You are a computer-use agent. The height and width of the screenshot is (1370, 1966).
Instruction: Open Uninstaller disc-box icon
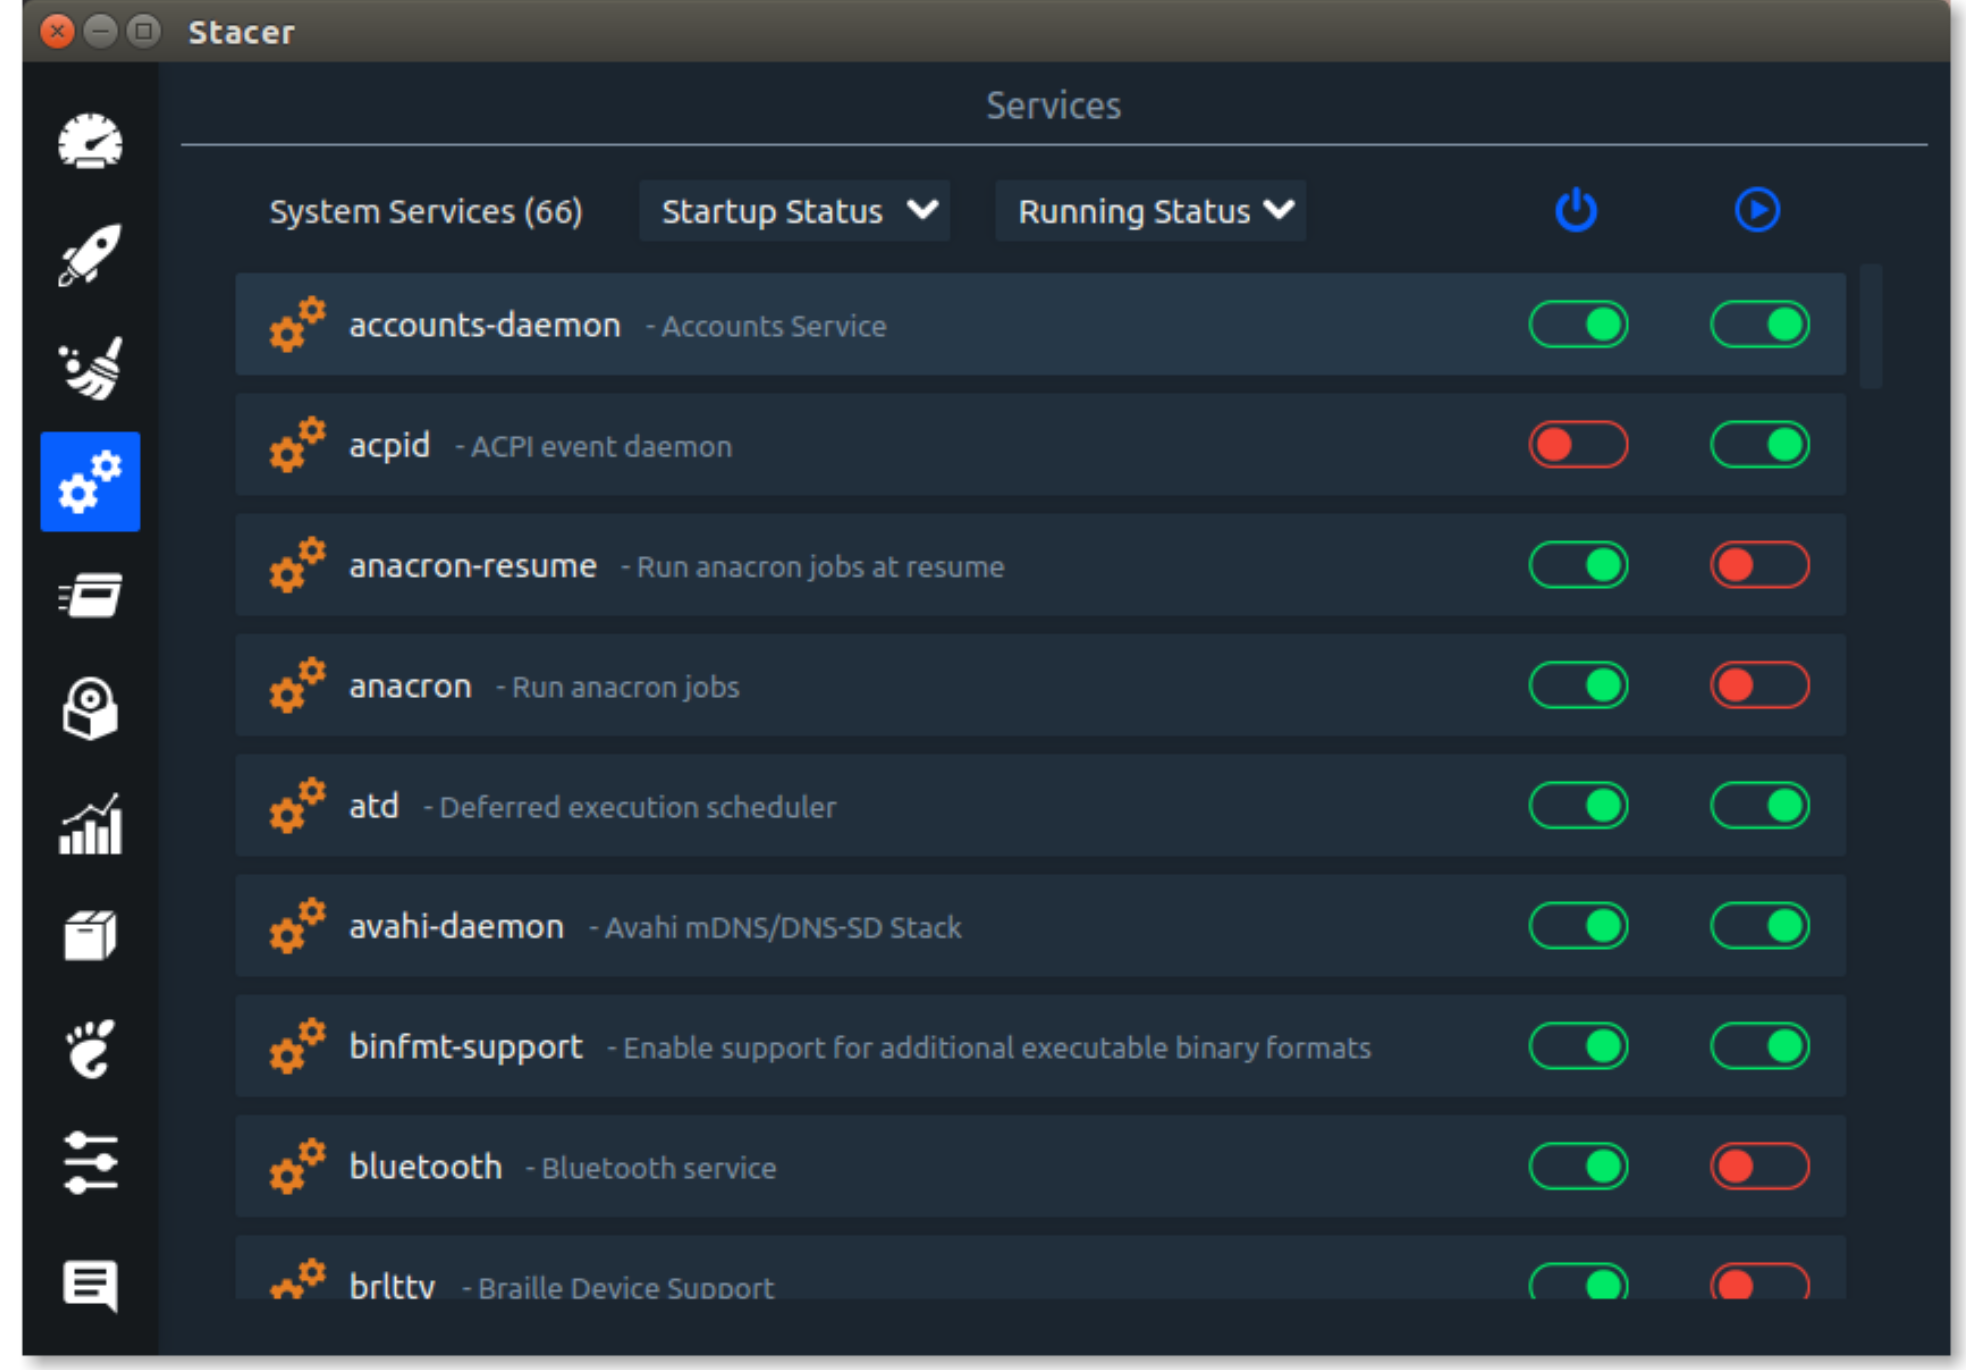(x=90, y=708)
